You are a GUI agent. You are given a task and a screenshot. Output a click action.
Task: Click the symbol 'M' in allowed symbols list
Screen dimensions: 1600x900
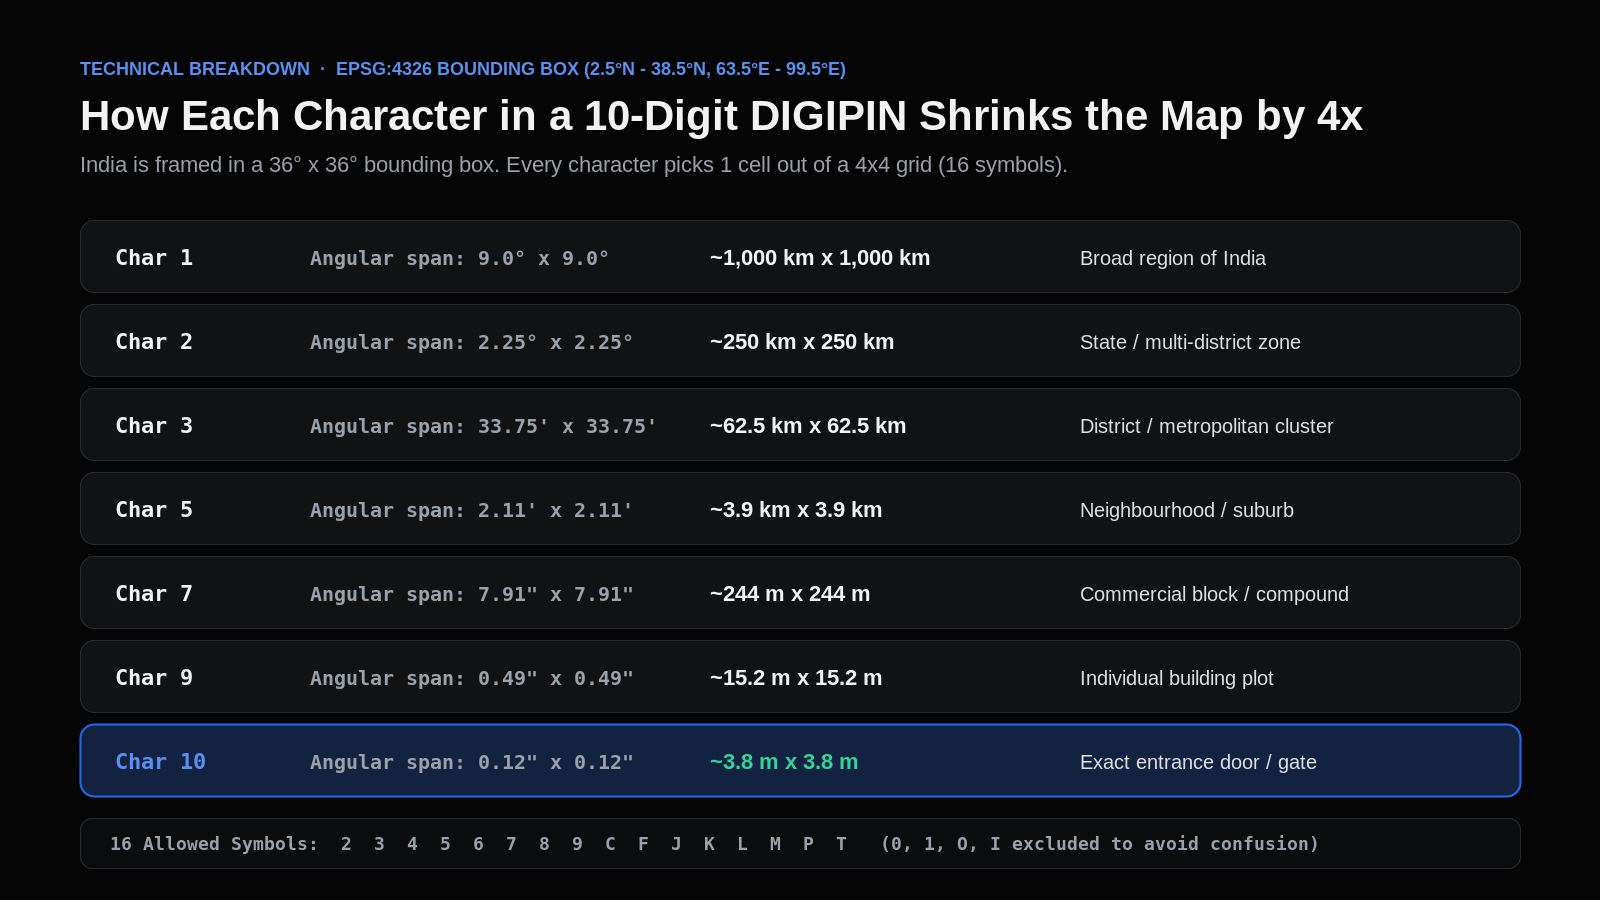coord(775,844)
